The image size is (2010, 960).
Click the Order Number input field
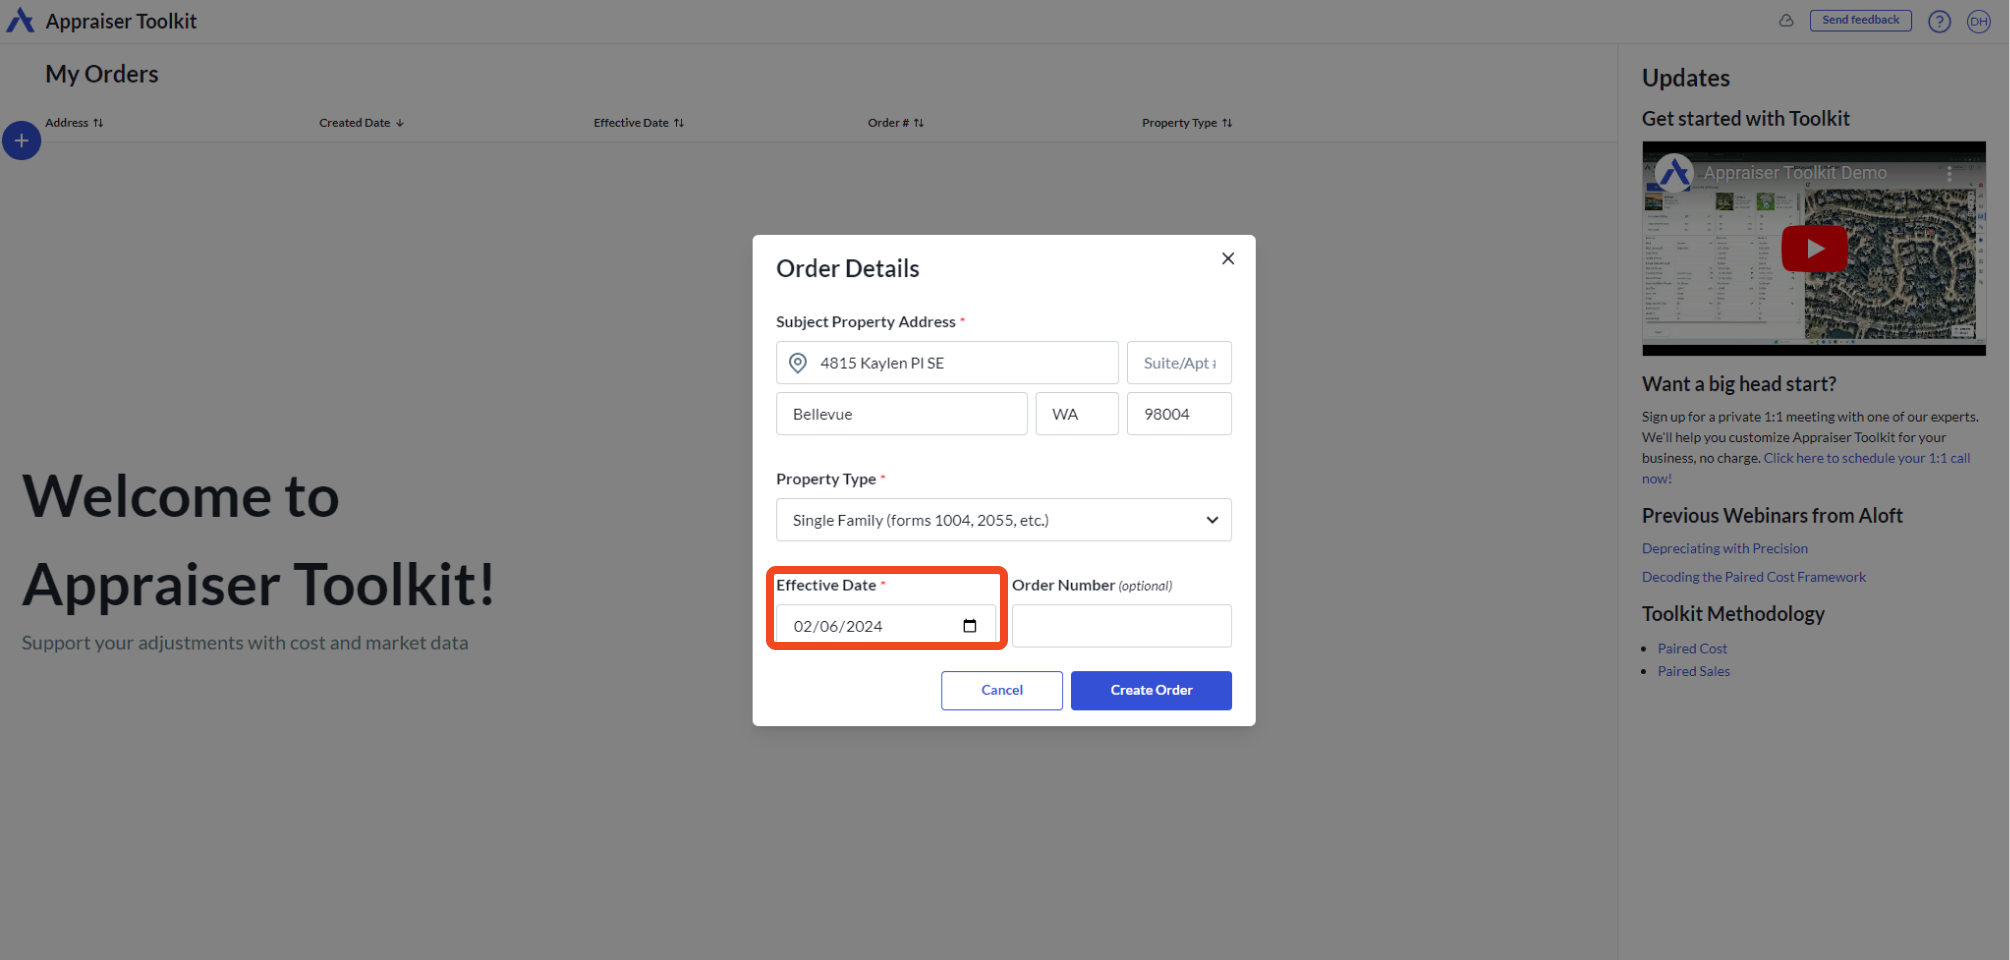point(1121,626)
